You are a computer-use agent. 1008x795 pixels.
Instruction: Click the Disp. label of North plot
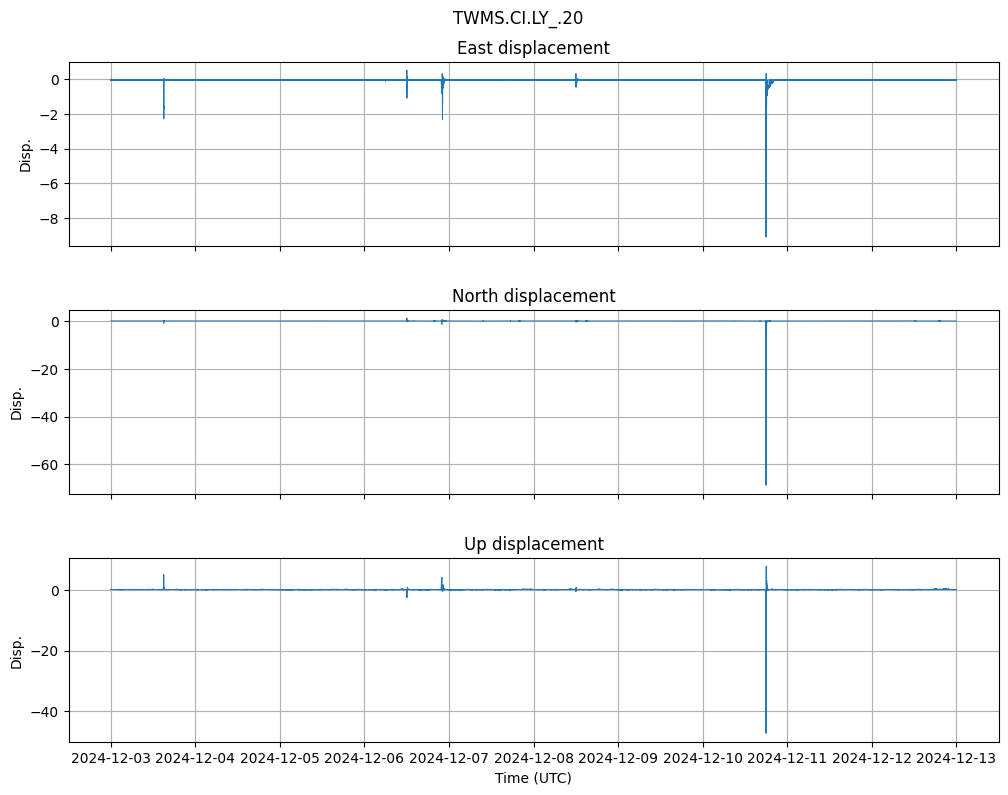17,402
